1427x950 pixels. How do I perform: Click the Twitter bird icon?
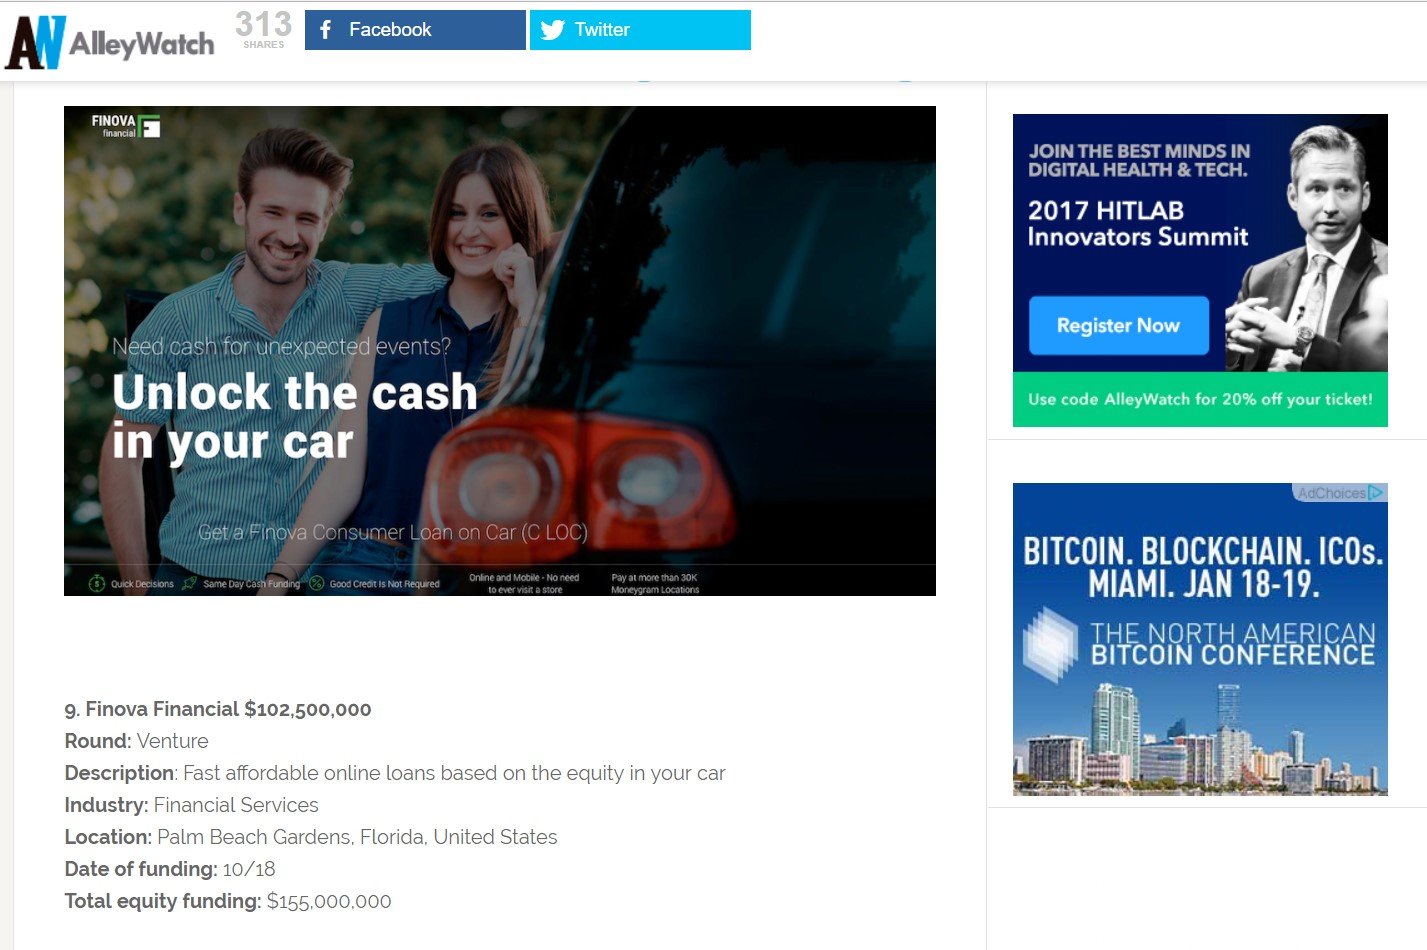point(553,30)
